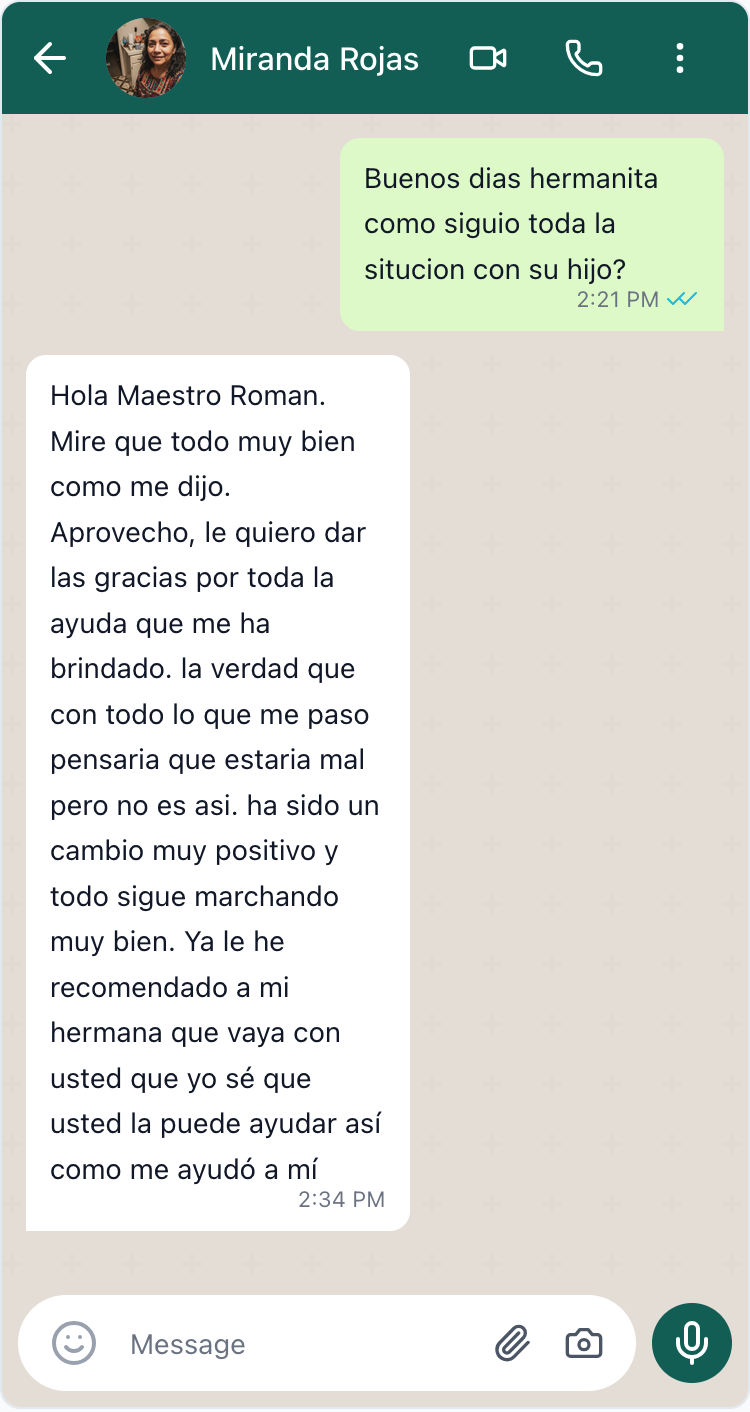Open the three-dot more options menu

click(x=680, y=59)
